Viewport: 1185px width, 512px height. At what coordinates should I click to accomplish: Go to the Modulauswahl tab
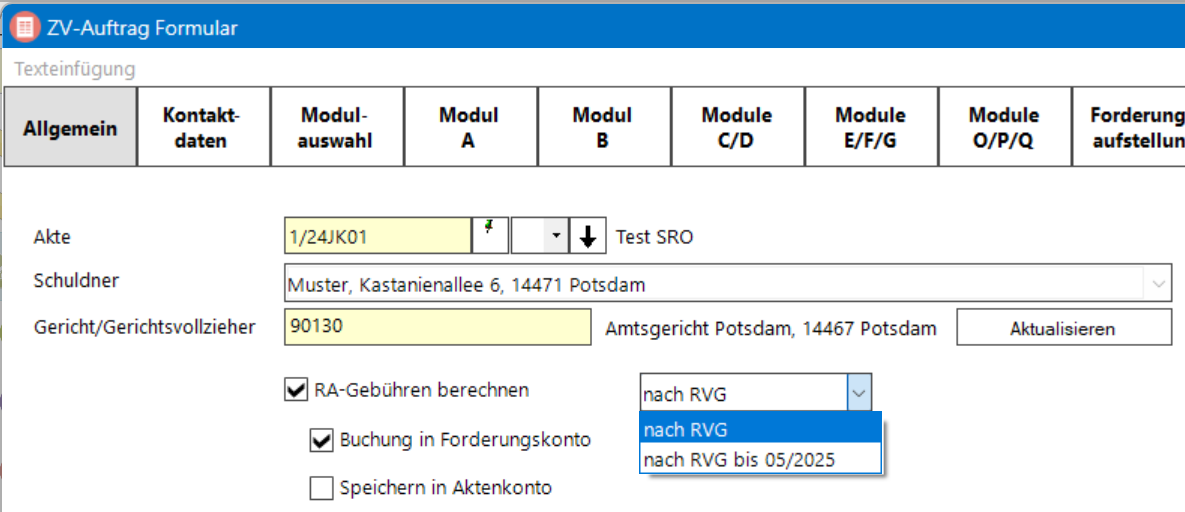[337, 127]
